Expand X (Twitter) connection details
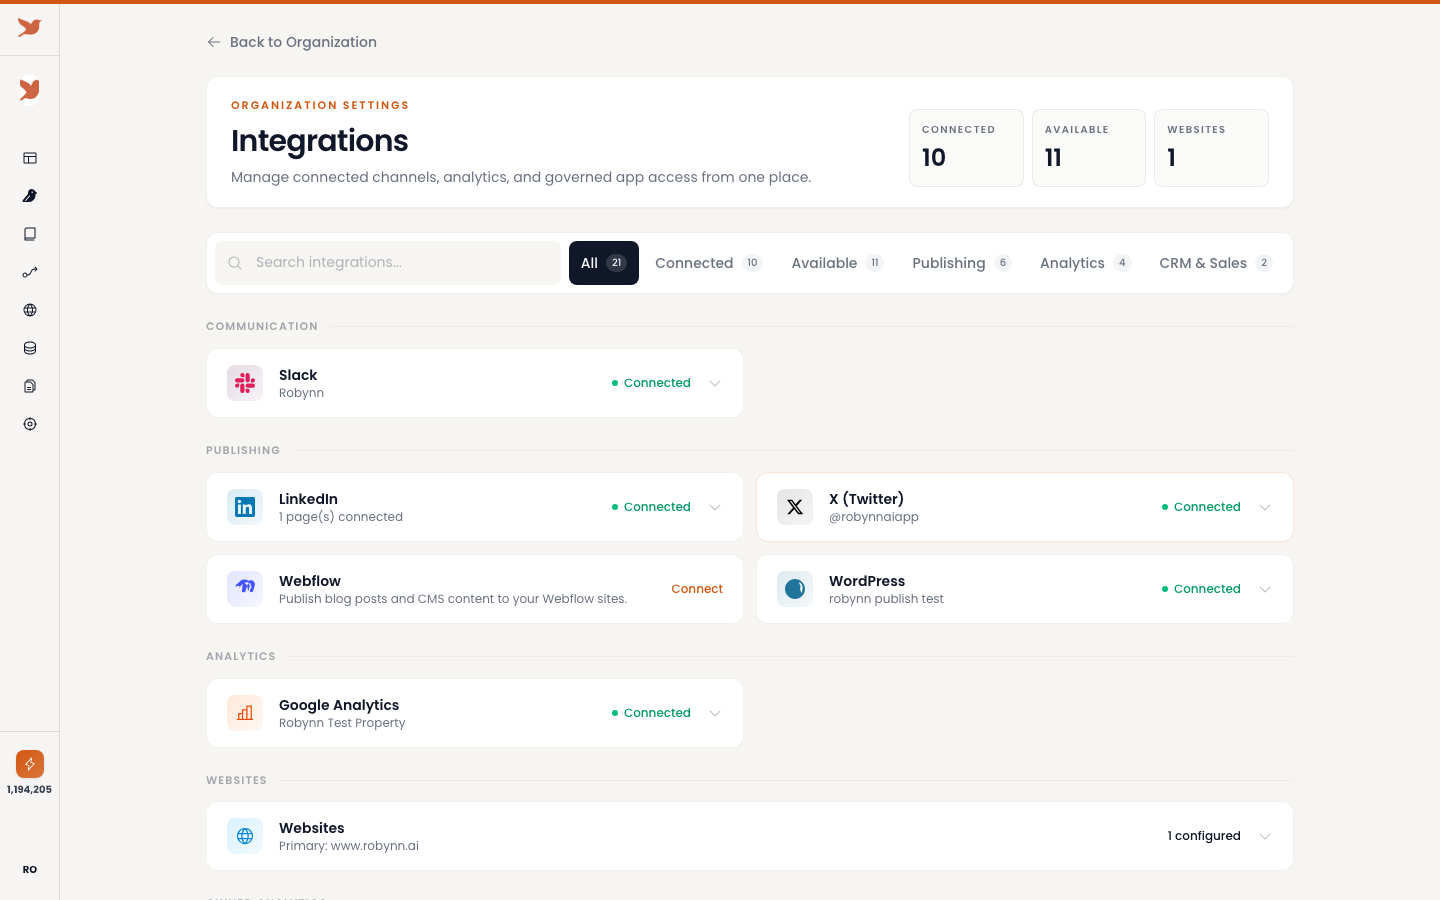The width and height of the screenshot is (1440, 900). [x=1265, y=507]
